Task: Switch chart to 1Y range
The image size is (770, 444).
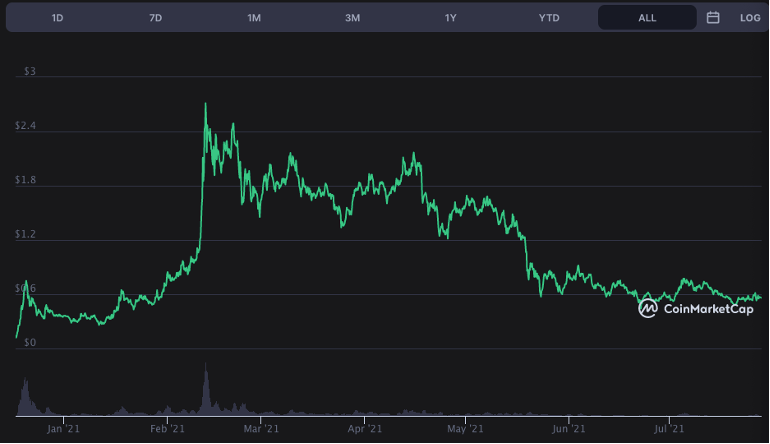Action: [x=451, y=18]
